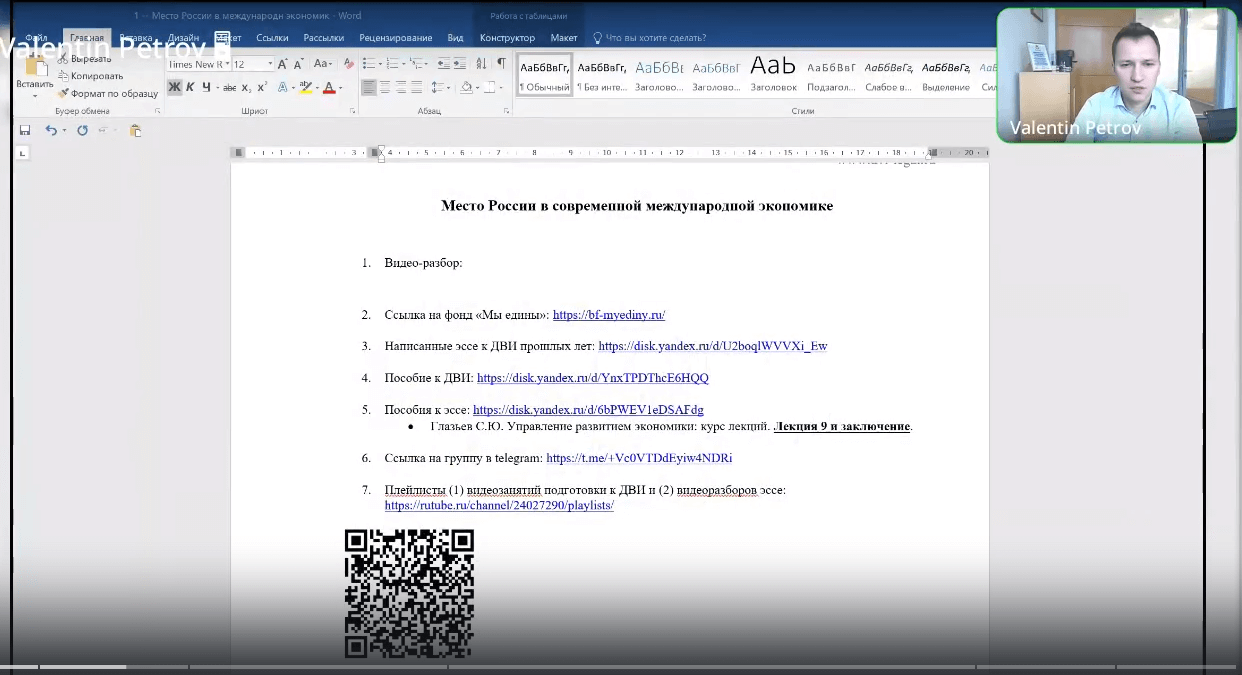Toggle underline Ч formatting
This screenshot has width=1242, height=675.
pos(206,88)
